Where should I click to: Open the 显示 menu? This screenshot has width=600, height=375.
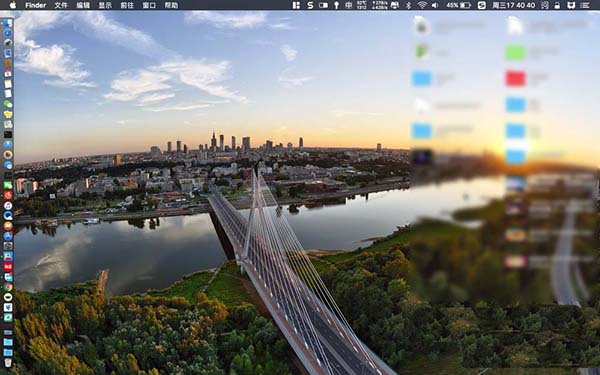[105, 5]
